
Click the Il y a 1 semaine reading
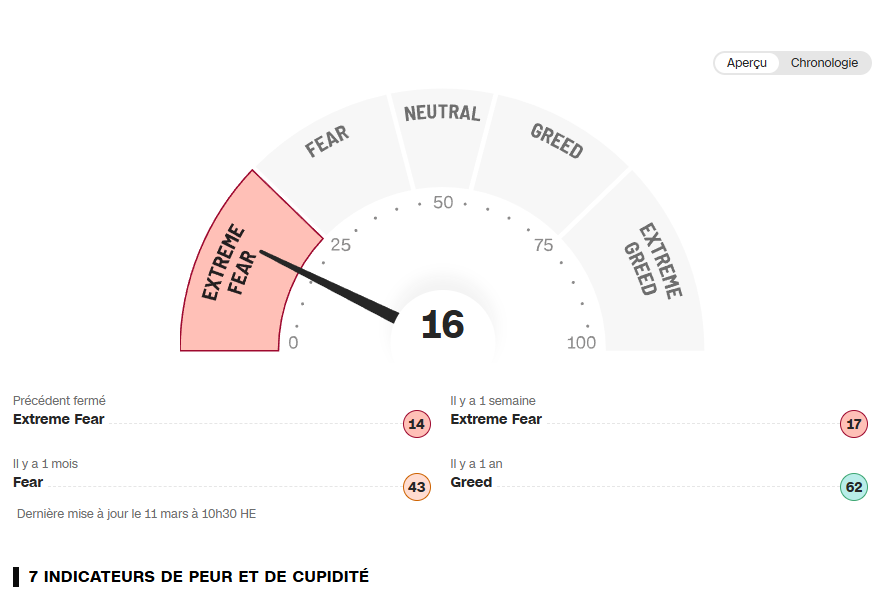pos(496,420)
